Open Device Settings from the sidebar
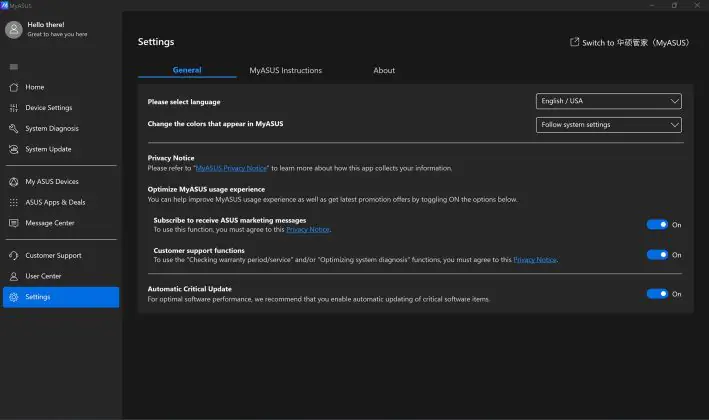 click(49, 108)
